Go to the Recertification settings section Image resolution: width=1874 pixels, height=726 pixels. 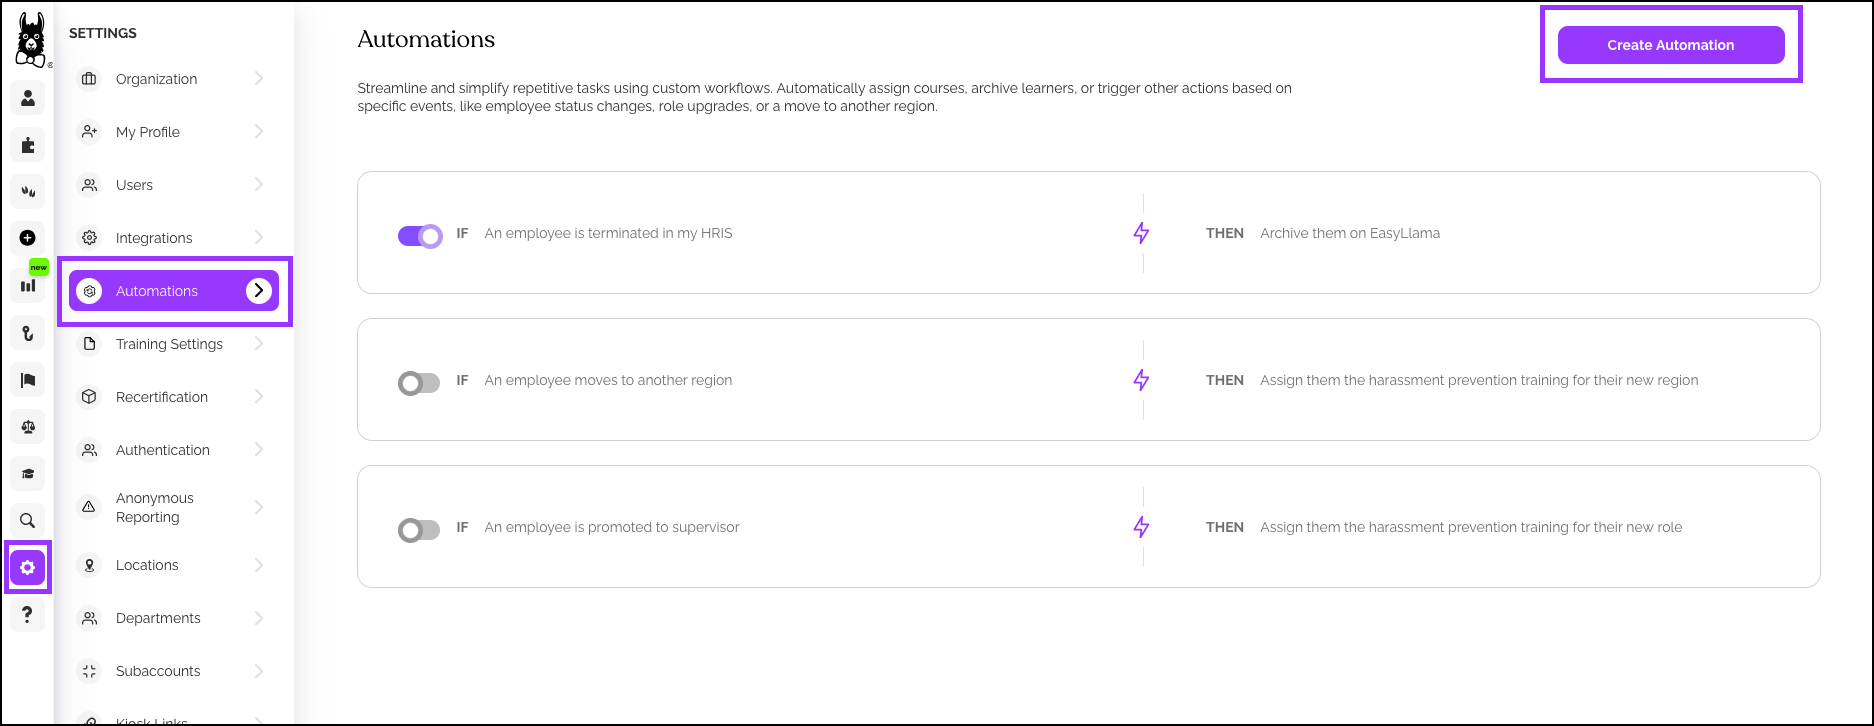(x=162, y=397)
